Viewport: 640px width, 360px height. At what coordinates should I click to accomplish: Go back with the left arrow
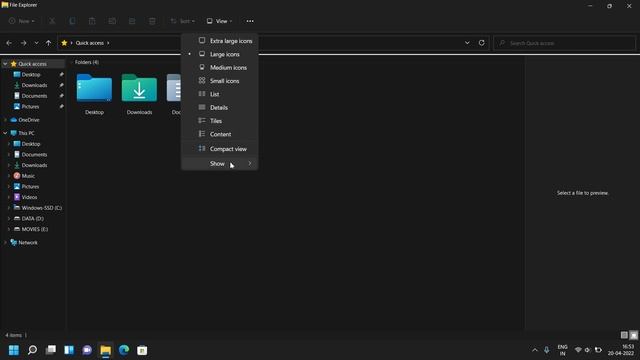(9, 43)
